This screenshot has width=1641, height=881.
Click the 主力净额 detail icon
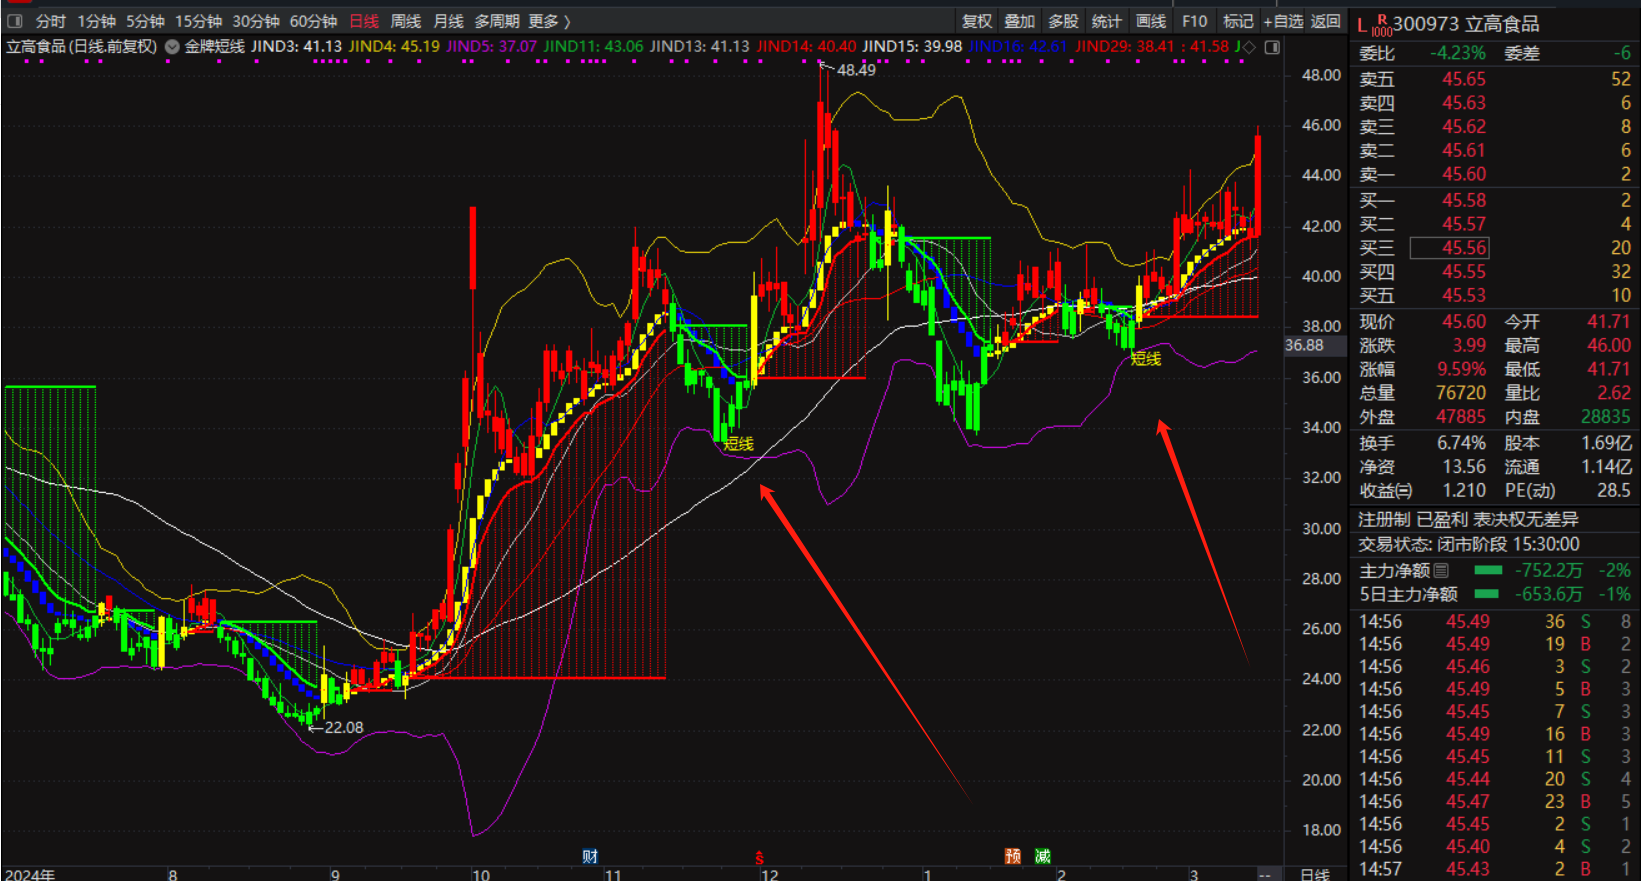click(1441, 570)
